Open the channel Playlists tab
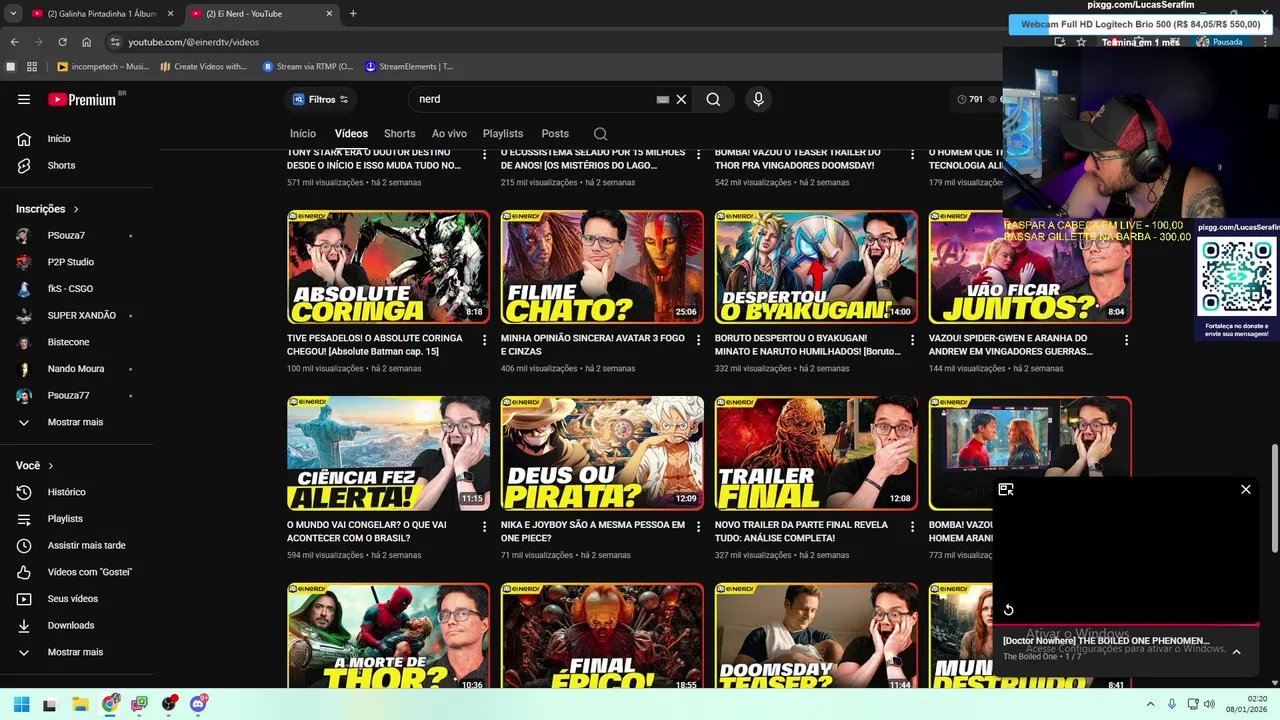Screen dimensions: 1280x720 coord(503,134)
